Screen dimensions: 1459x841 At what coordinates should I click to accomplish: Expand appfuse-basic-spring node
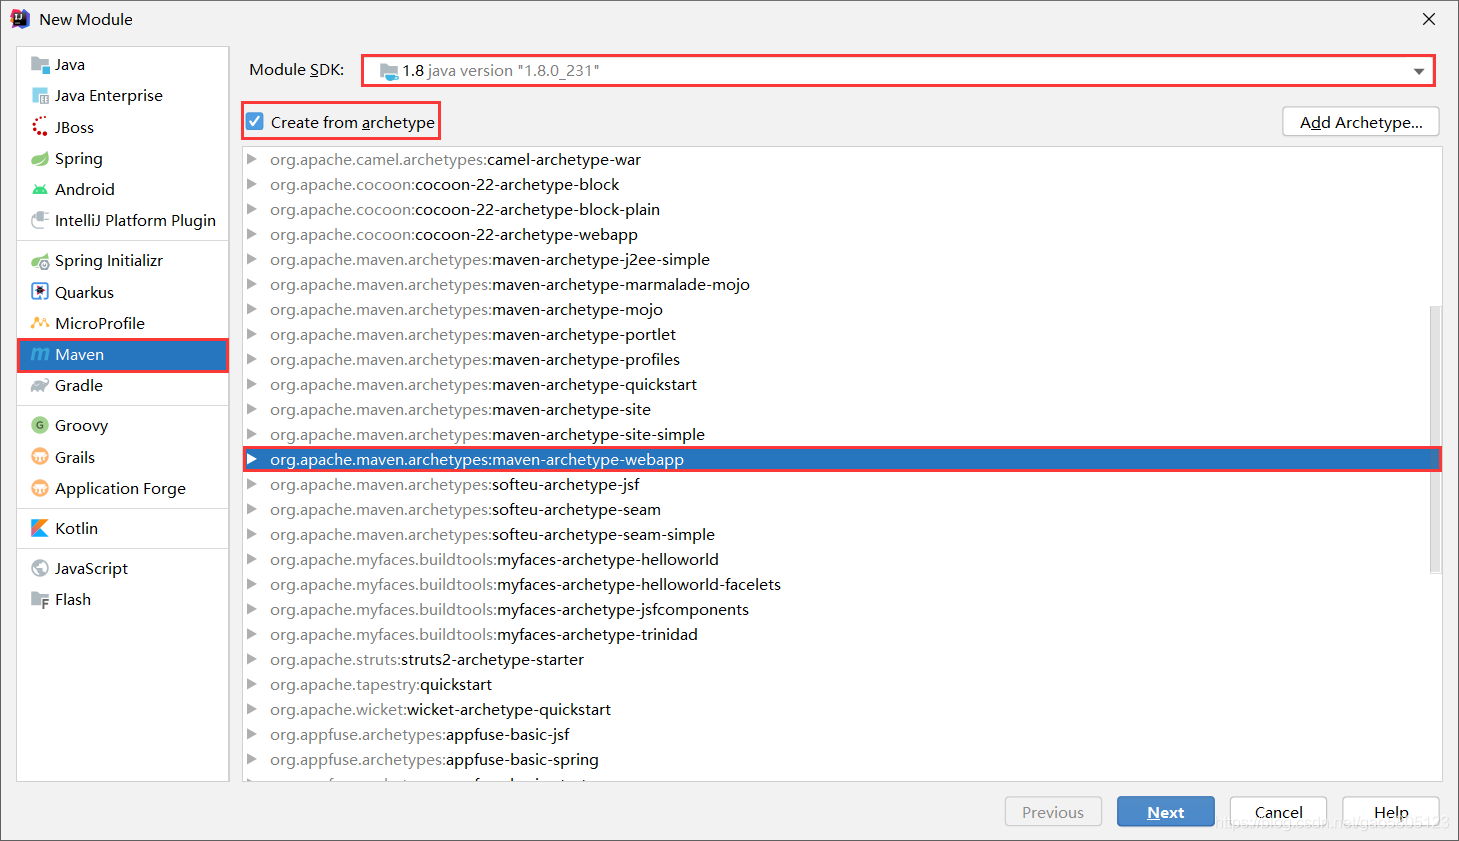tap(252, 759)
